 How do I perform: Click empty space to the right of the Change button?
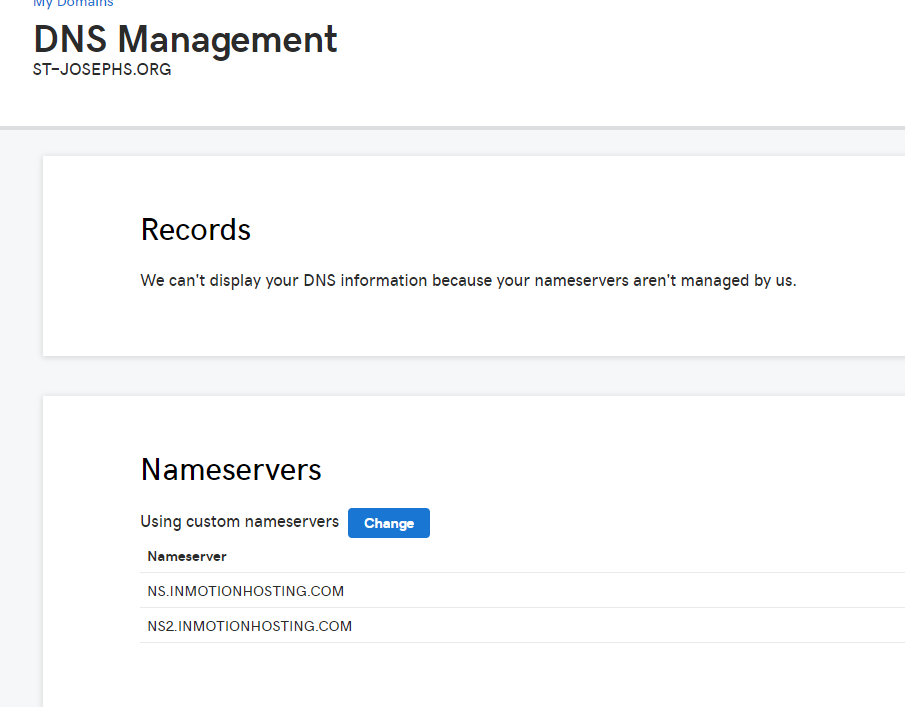pyautogui.click(x=650, y=523)
